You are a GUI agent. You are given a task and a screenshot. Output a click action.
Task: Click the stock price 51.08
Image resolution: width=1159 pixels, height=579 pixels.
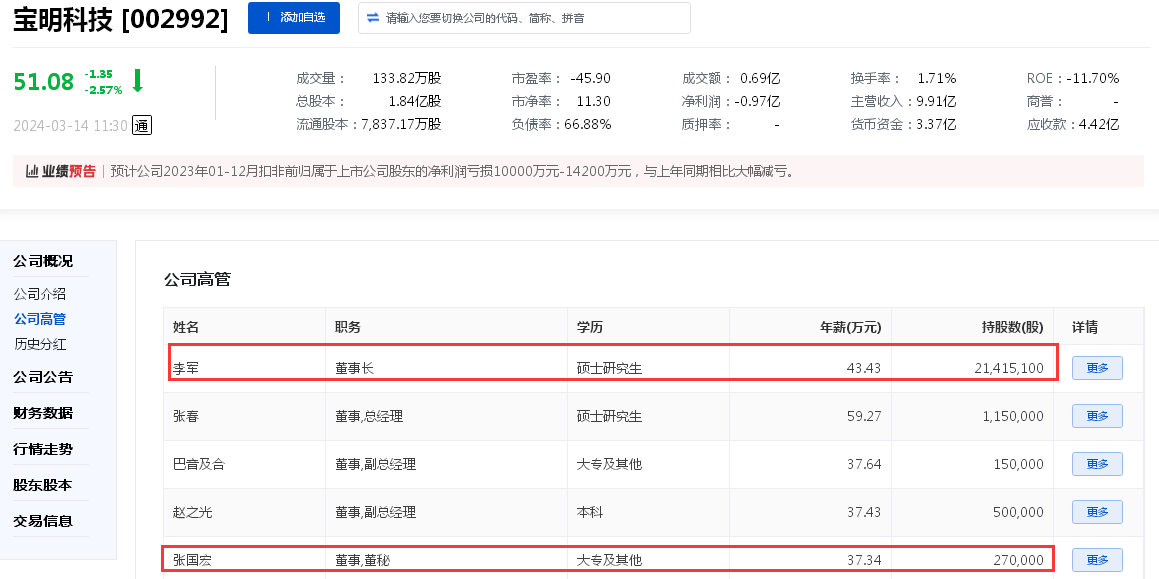pos(44,81)
